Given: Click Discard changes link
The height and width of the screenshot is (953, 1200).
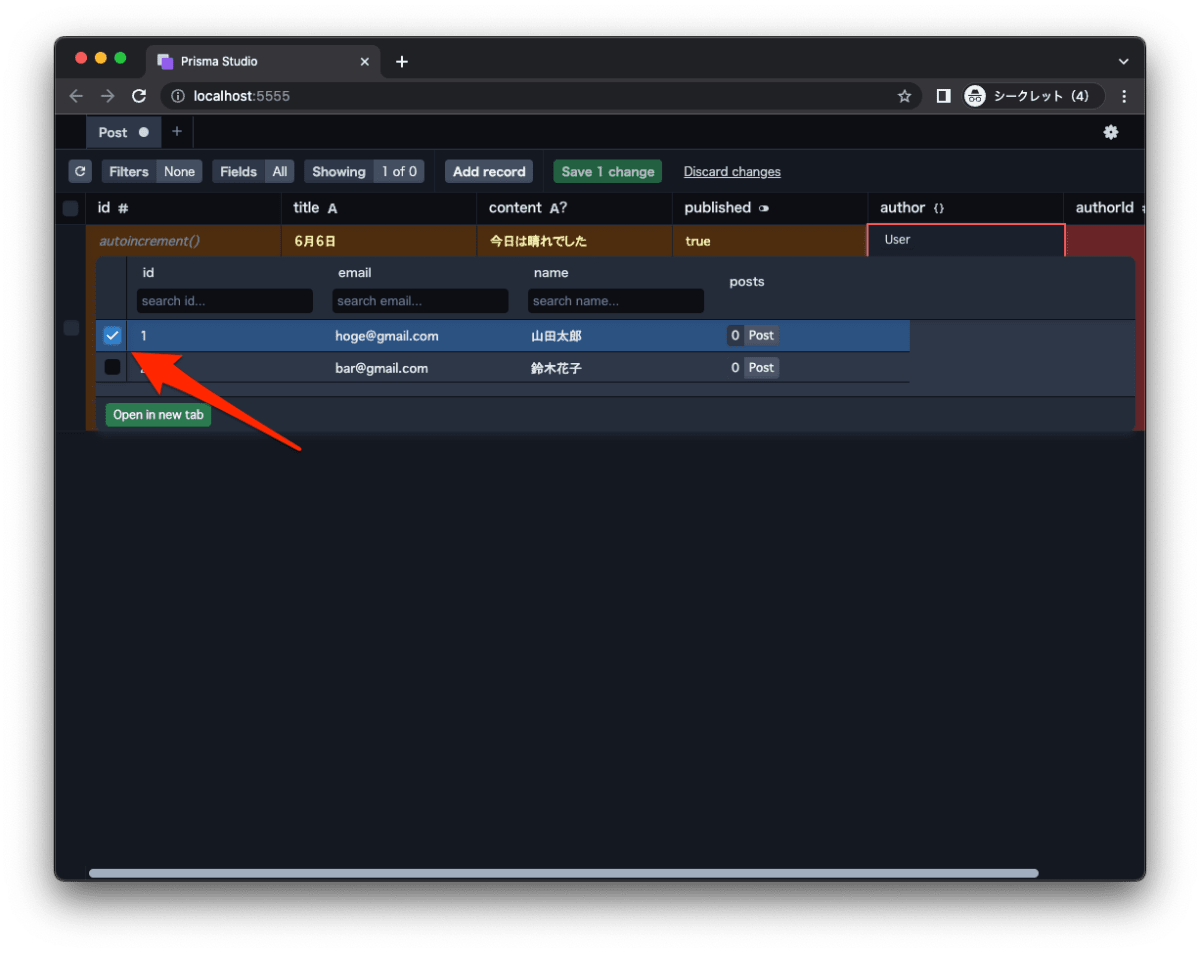Looking at the screenshot, I should pos(732,172).
